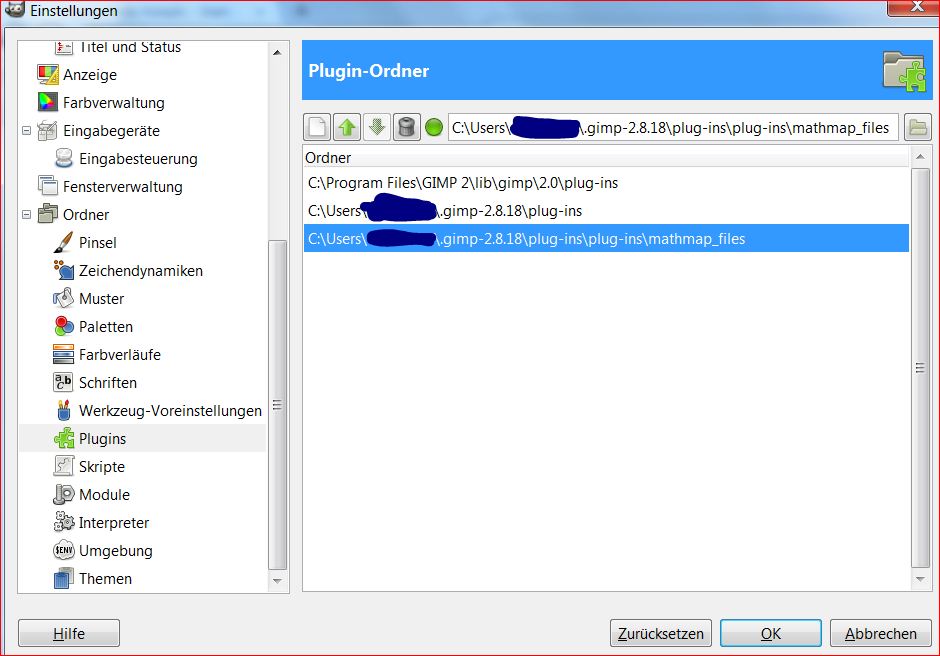Click the new folder entry icon
Image resolution: width=940 pixels, height=656 pixels.
317,127
